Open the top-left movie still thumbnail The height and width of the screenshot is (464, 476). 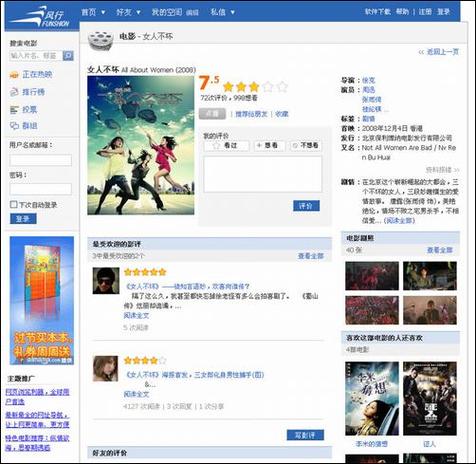point(372,276)
